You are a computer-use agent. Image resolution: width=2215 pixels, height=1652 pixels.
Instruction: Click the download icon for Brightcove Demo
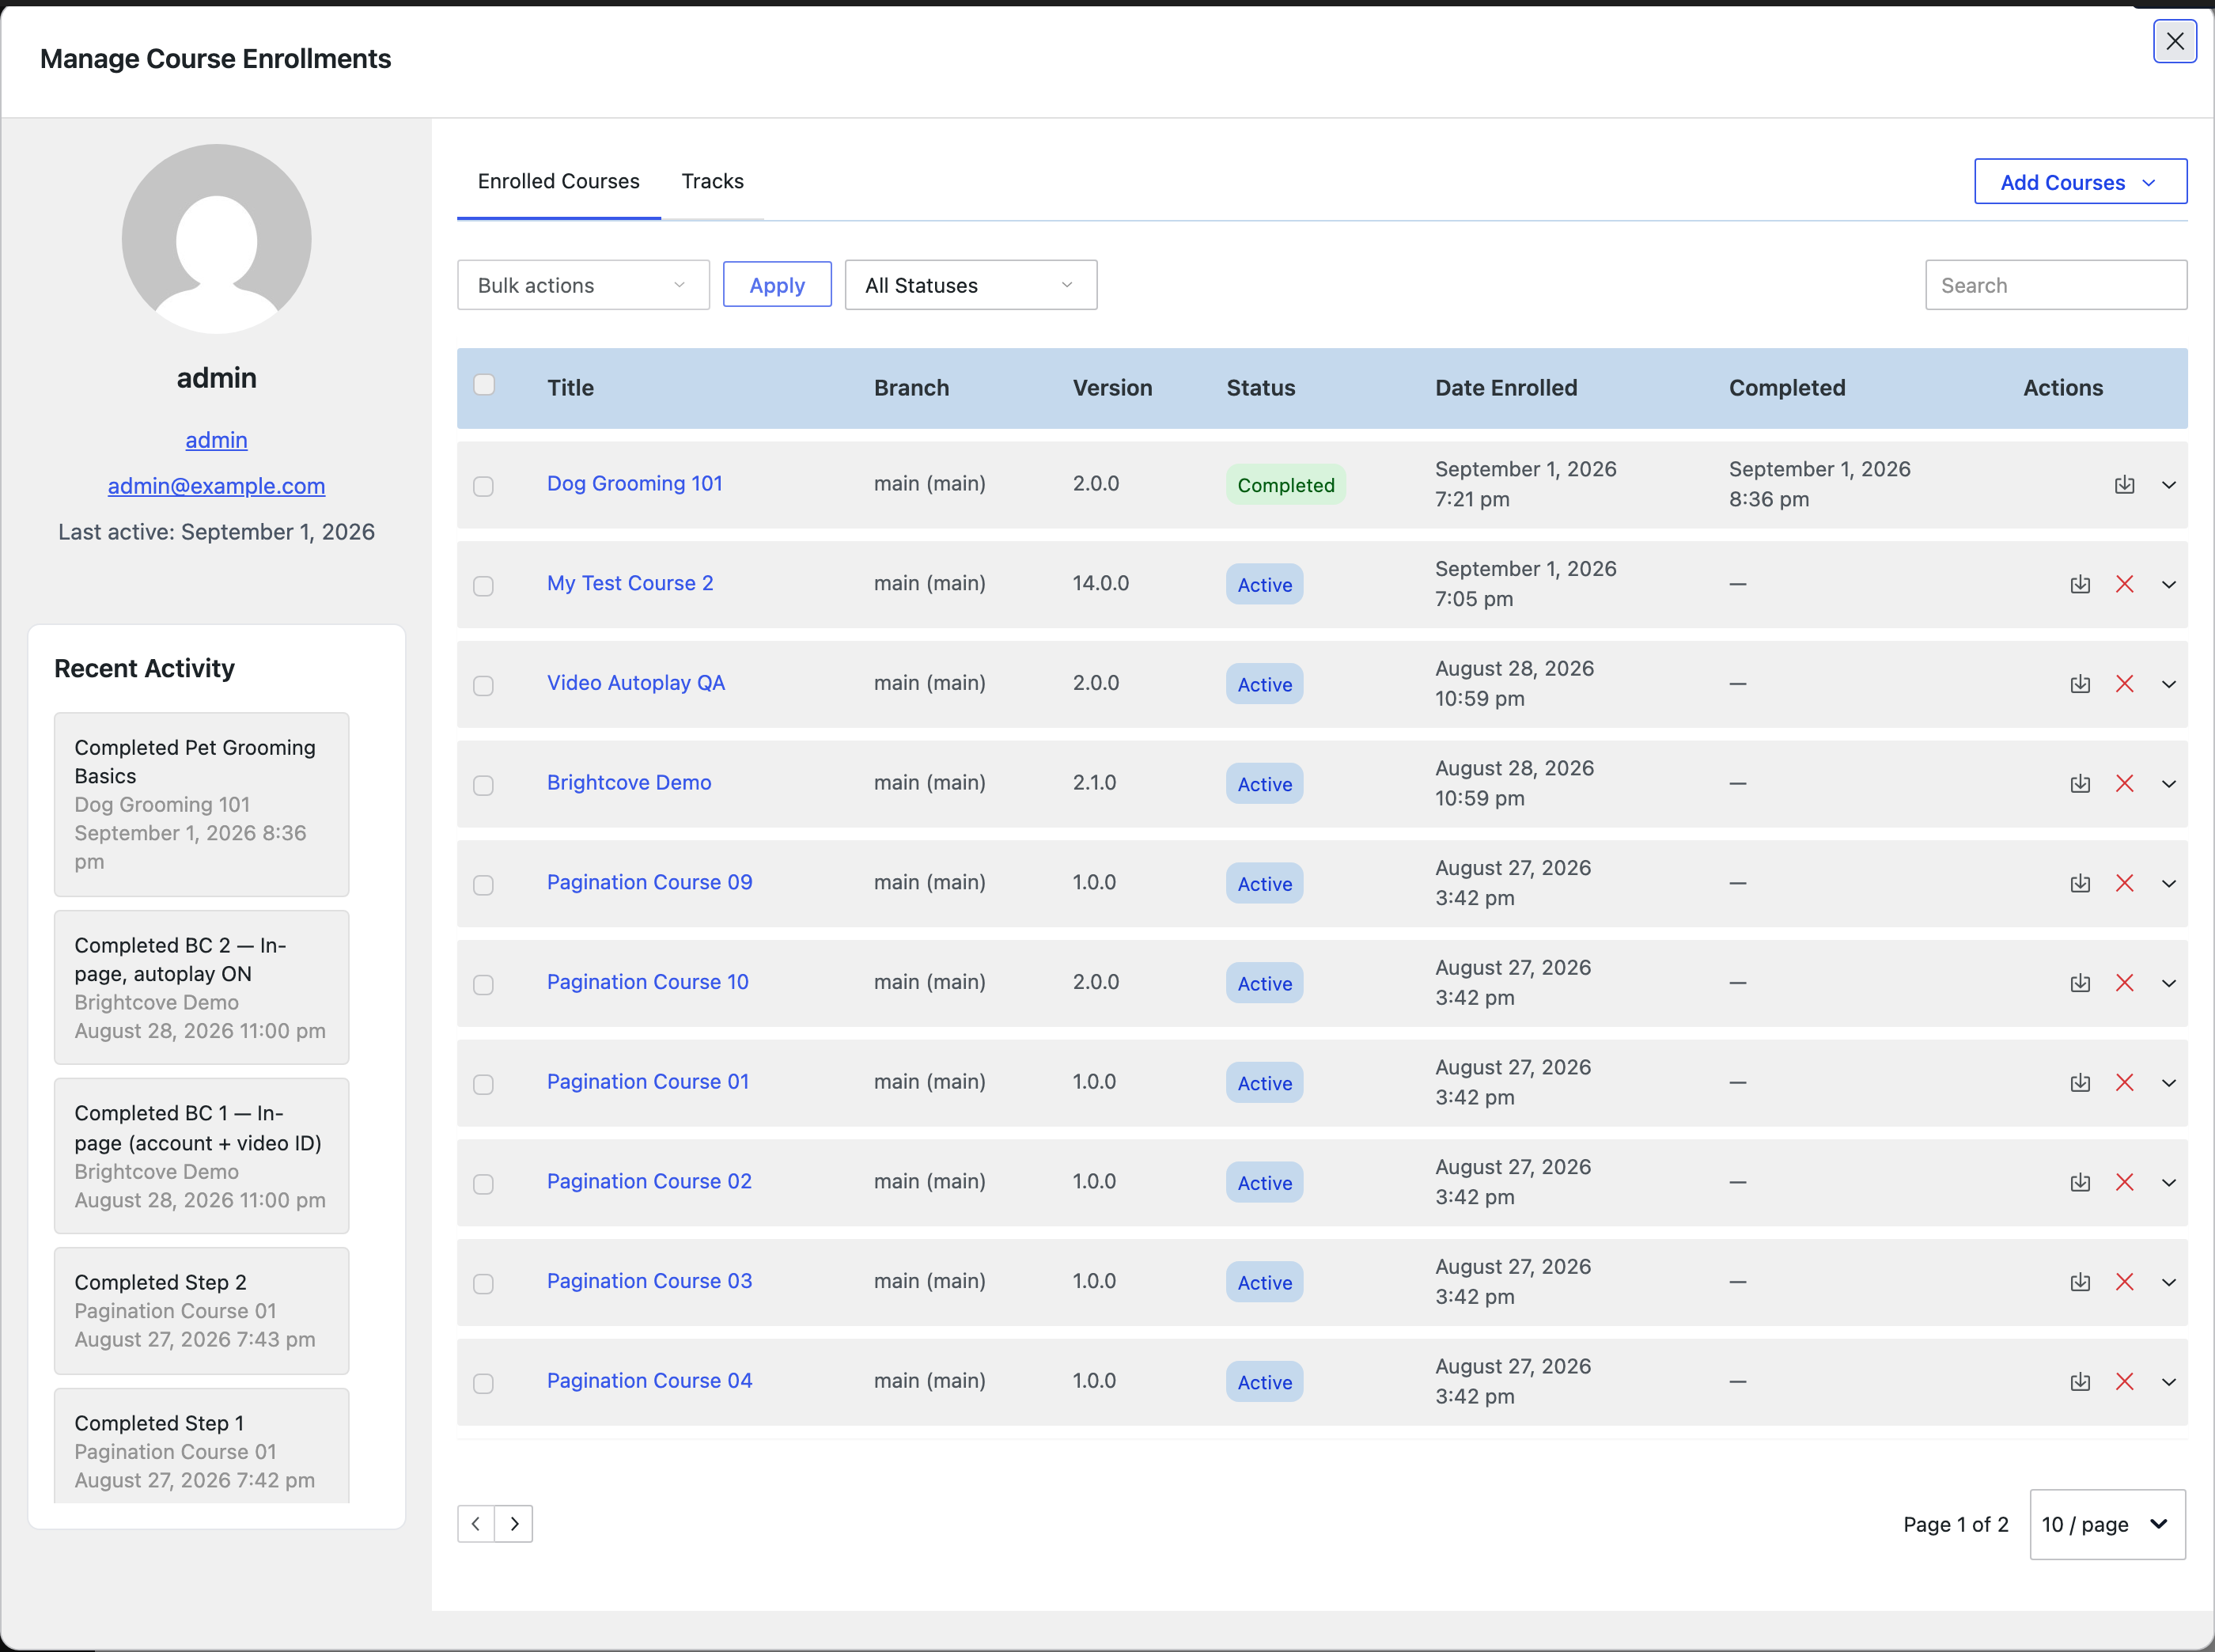[2080, 784]
